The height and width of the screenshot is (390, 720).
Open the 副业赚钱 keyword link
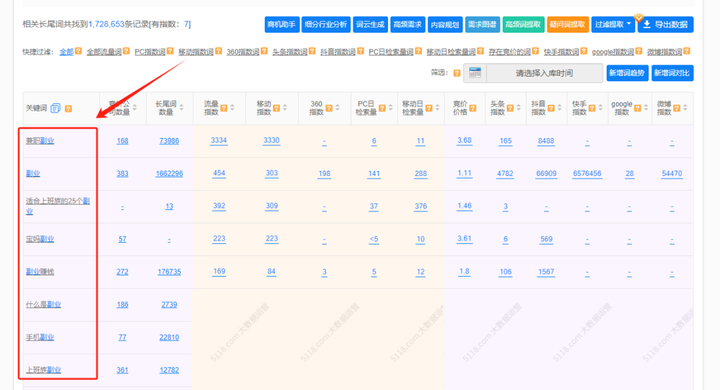coord(40,271)
